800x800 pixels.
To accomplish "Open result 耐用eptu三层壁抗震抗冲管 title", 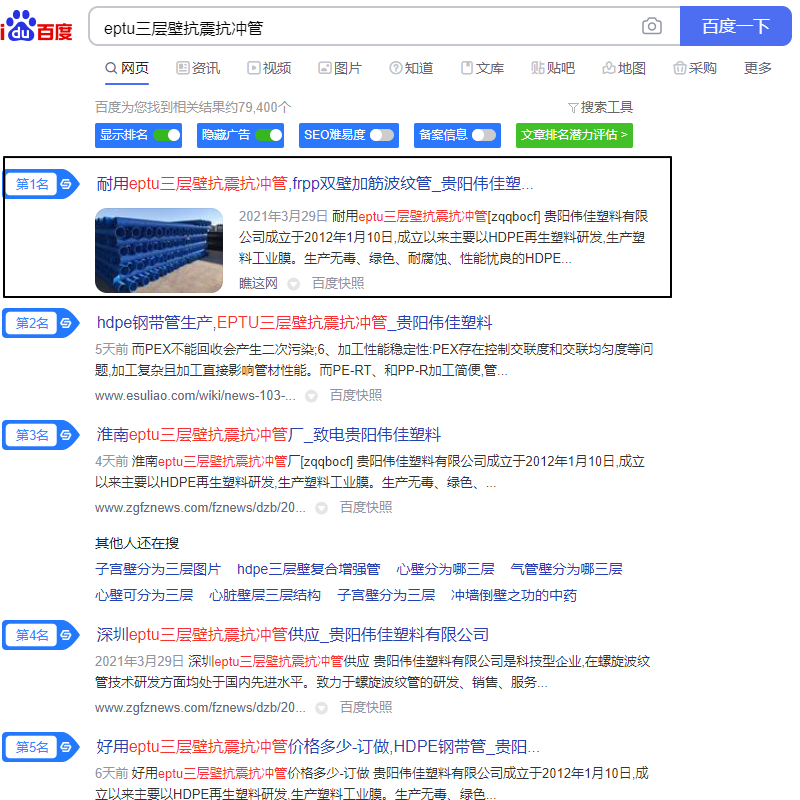I will click(x=315, y=184).
